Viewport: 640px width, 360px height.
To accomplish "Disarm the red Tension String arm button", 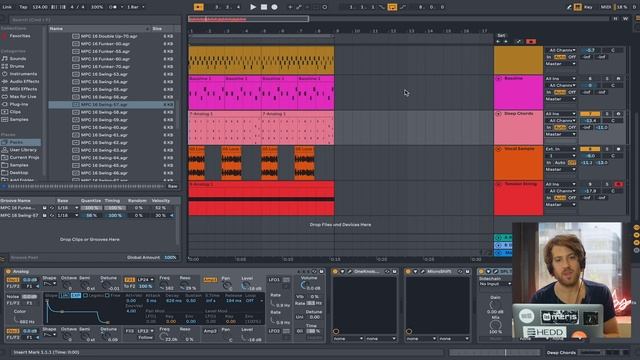I will tap(618, 184).
